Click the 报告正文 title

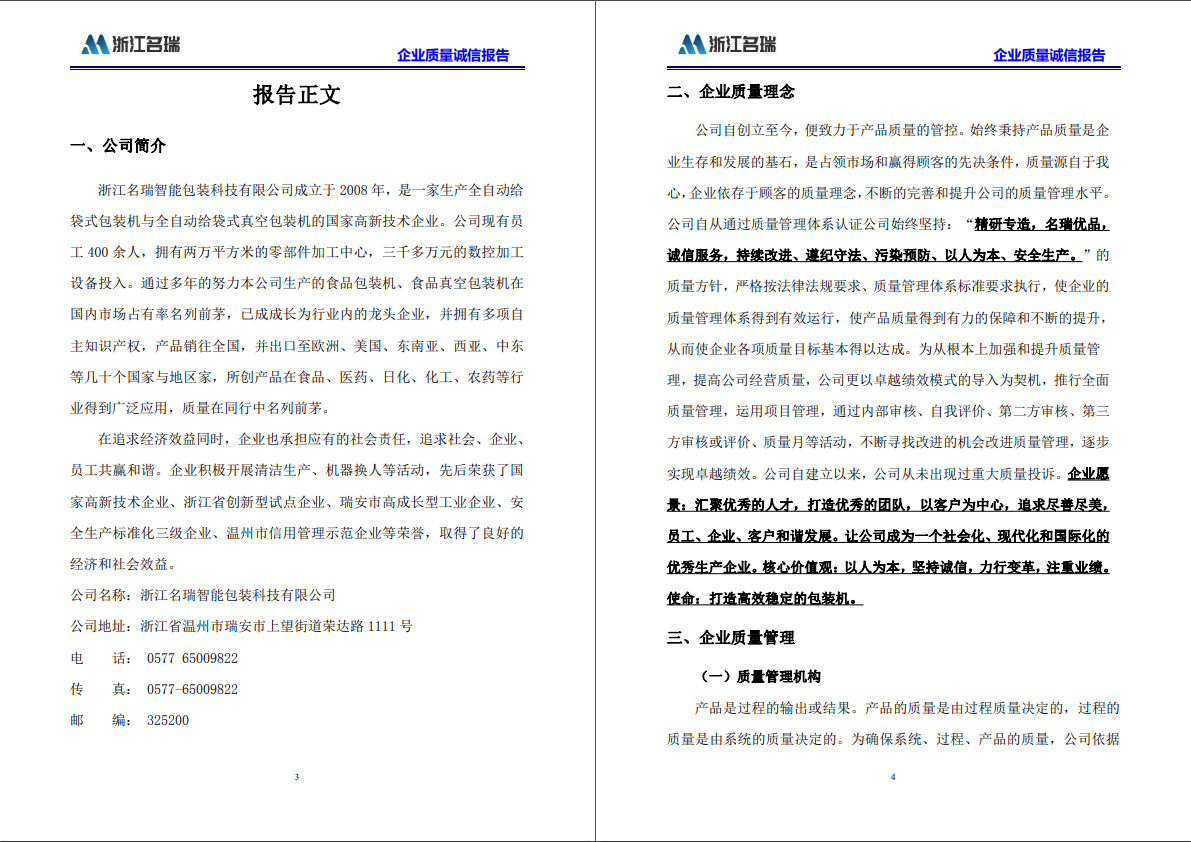(x=297, y=95)
